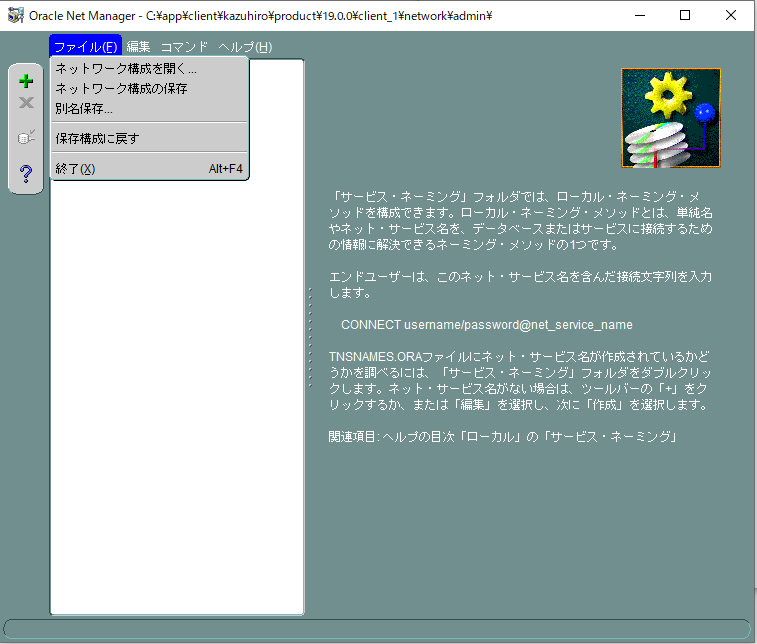
Task: Maximize the Oracle Net Manager window
Action: pyautogui.click(x=685, y=15)
